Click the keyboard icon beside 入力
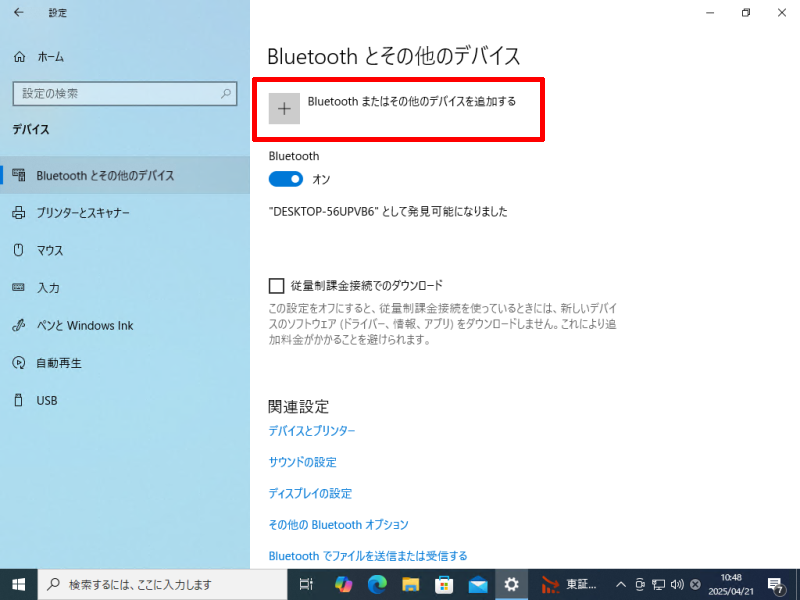Viewport: 800px width, 600px height. coord(18,288)
